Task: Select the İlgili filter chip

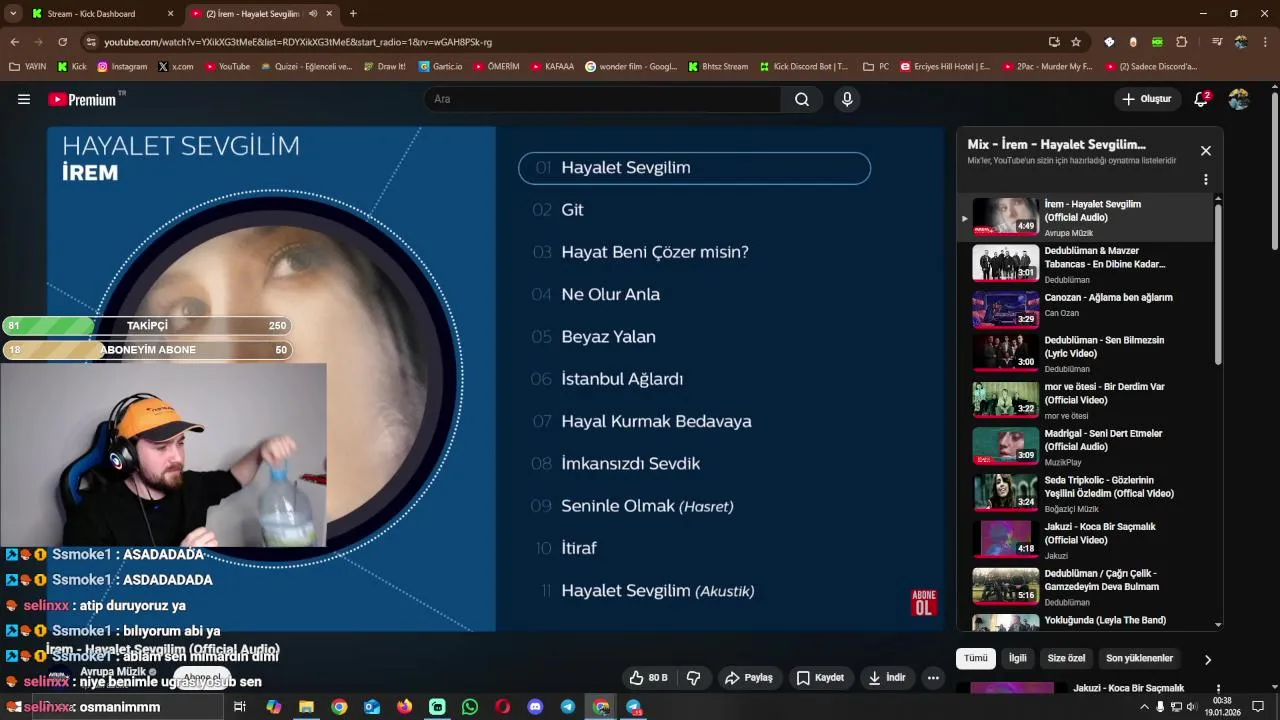Action: 1017,658
